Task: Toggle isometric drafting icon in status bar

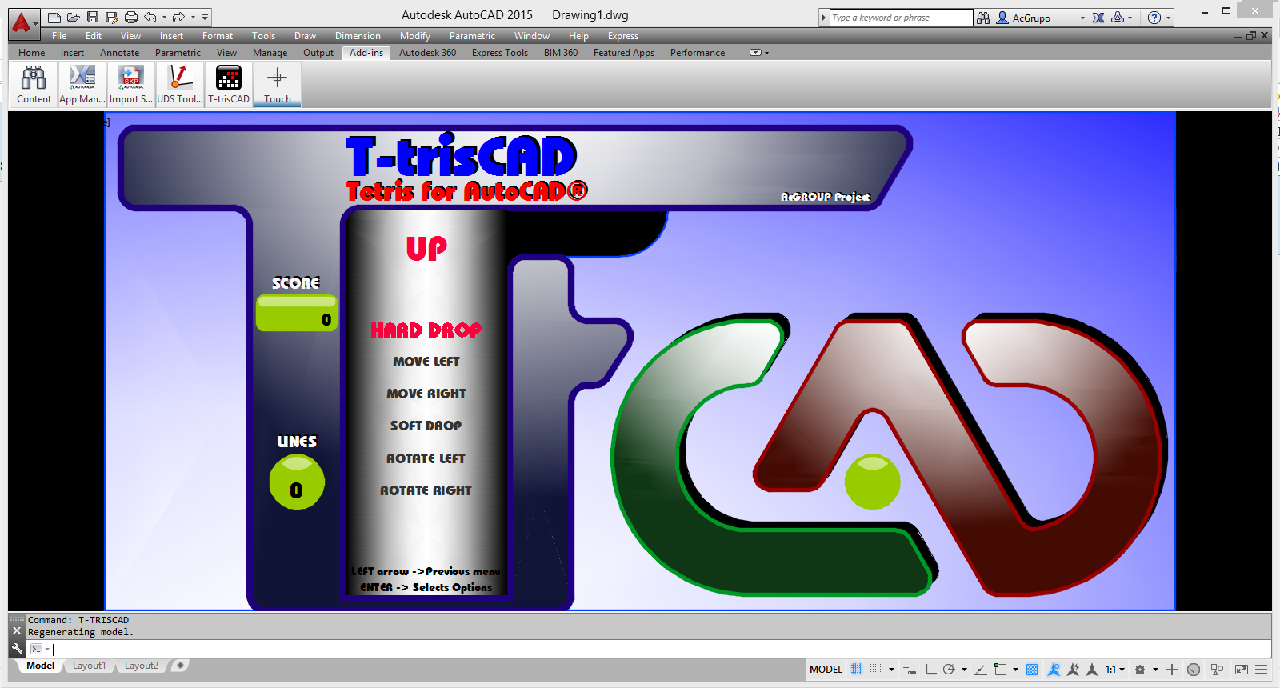Action: 980,669
